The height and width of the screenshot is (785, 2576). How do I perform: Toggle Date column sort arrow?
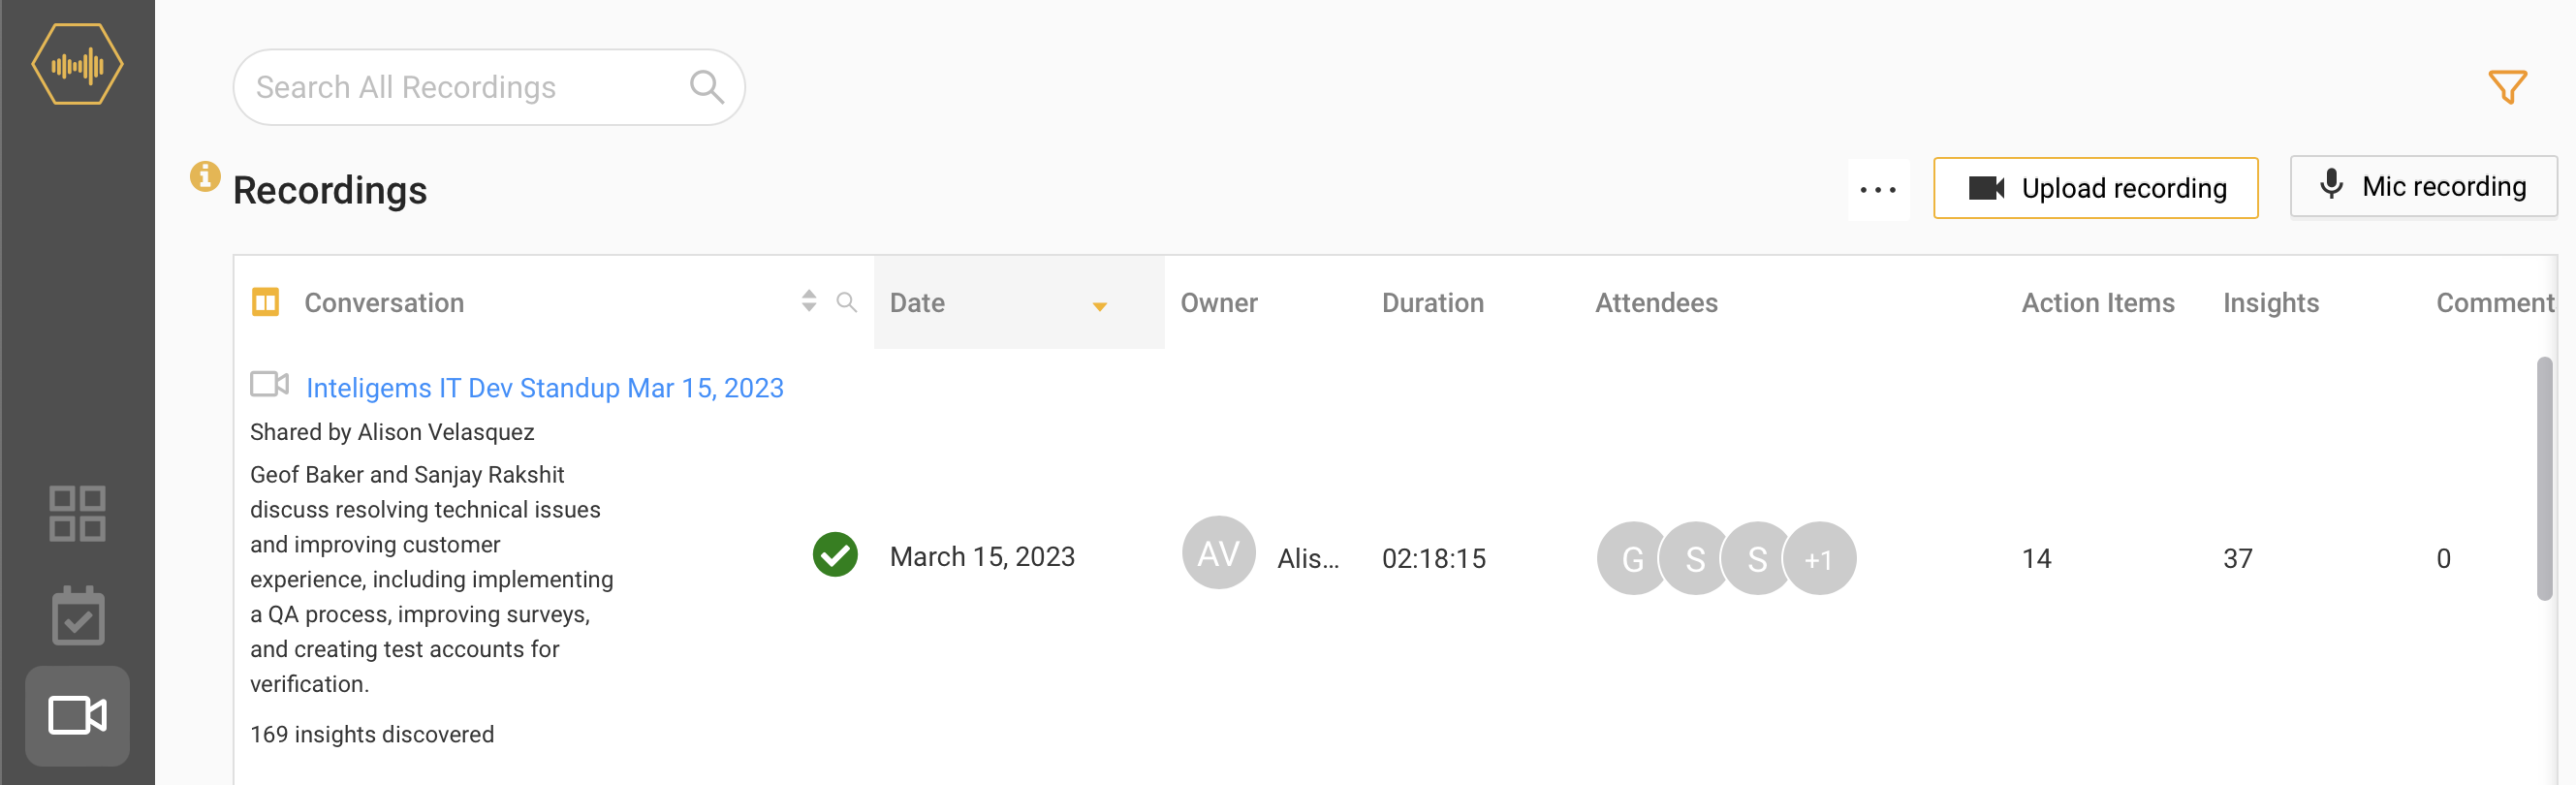coord(1099,306)
